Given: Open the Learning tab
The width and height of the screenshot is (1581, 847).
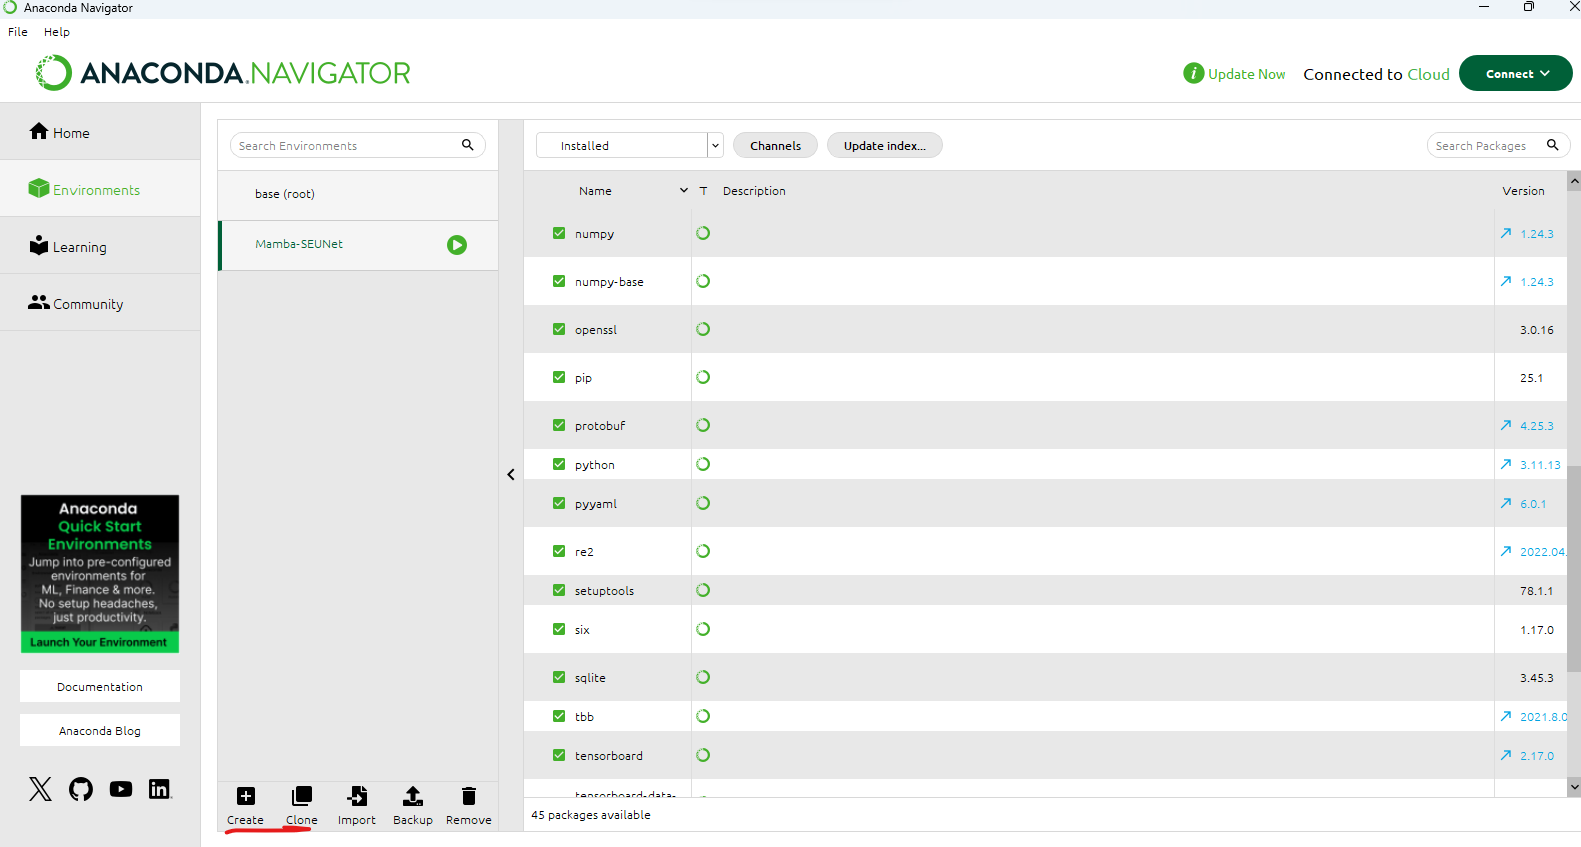Looking at the screenshot, I should (100, 246).
